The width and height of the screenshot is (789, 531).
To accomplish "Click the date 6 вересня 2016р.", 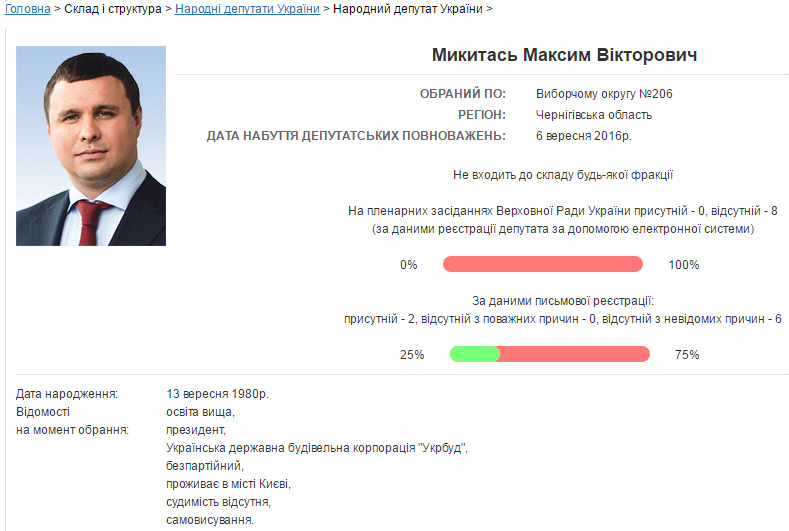I will click(x=583, y=135).
